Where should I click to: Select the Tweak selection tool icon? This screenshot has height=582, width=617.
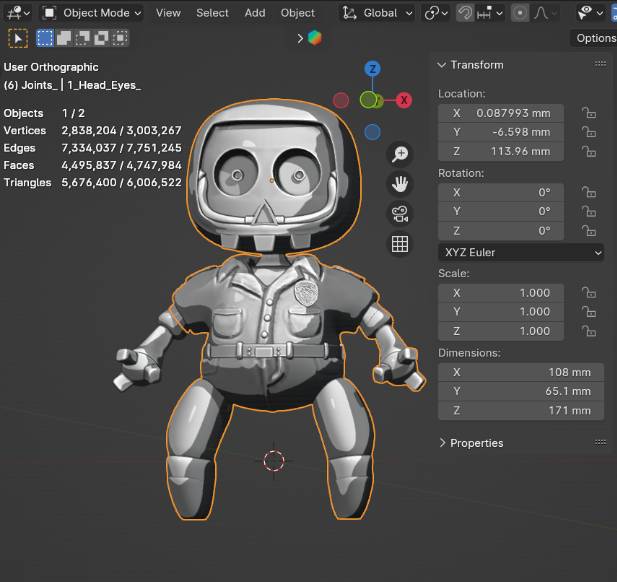18,38
